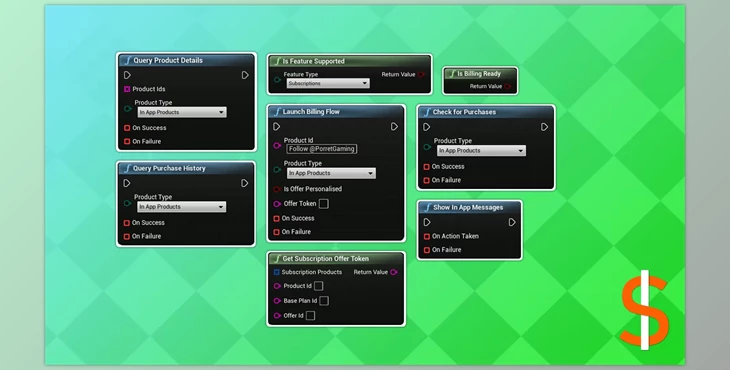Click Query Purchase History input execution pin
This screenshot has height=370, width=730.
coord(127,183)
